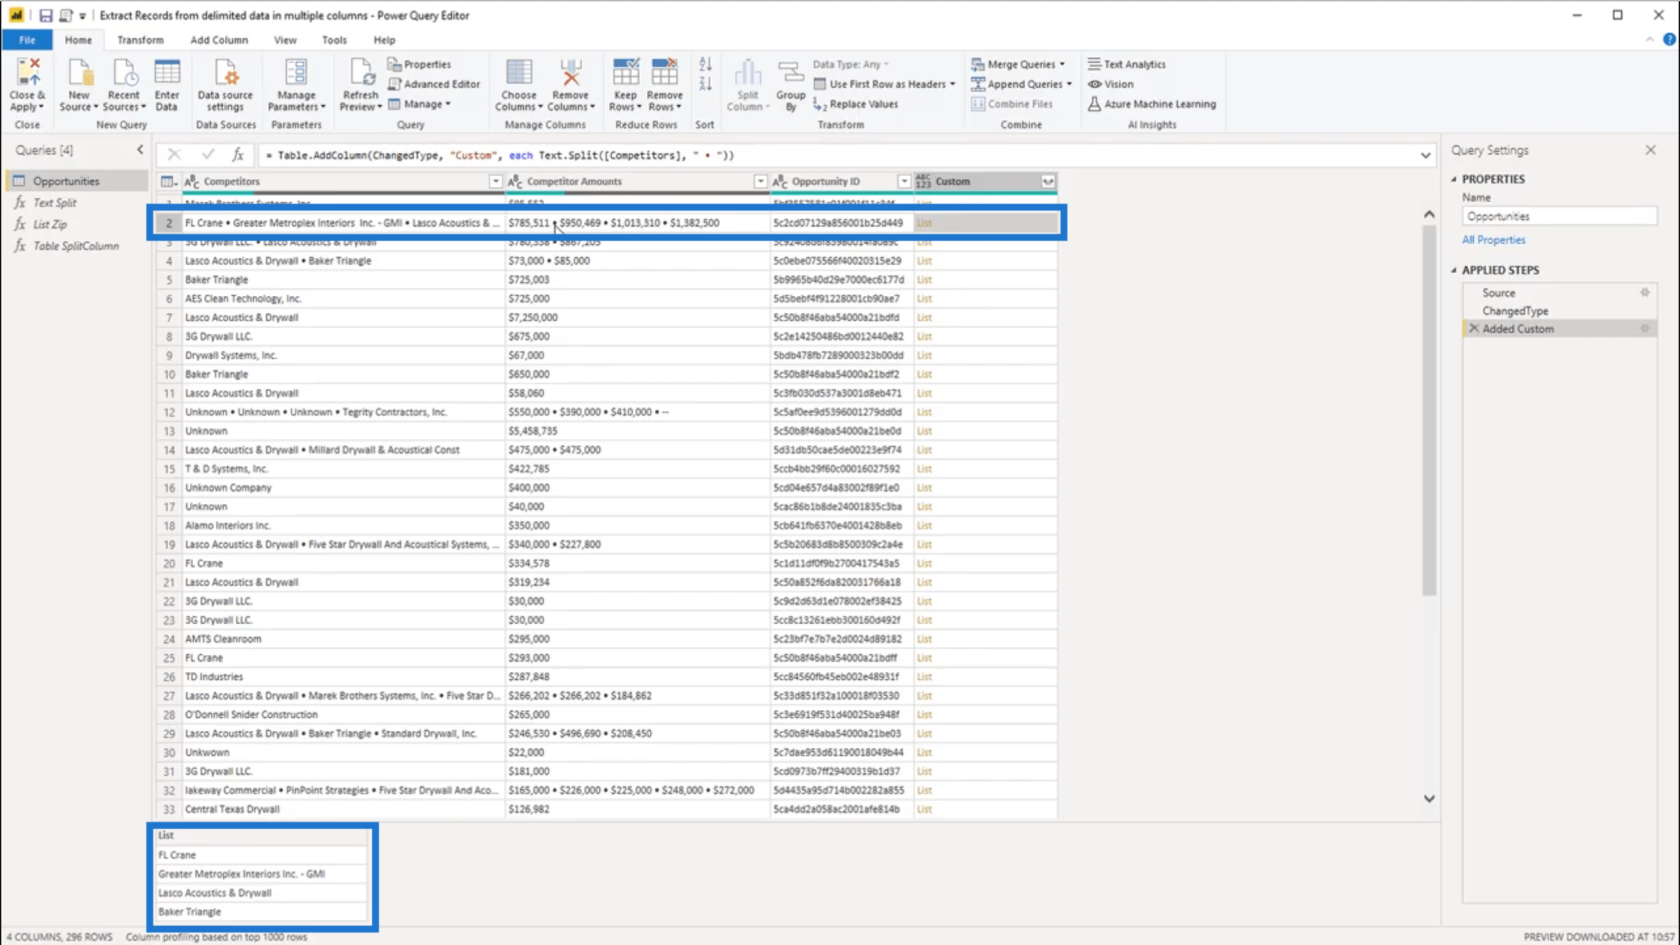The width and height of the screenshot is (1680, 945).
Task: Click the Keep Rows icon
Action: click(626, 73)
